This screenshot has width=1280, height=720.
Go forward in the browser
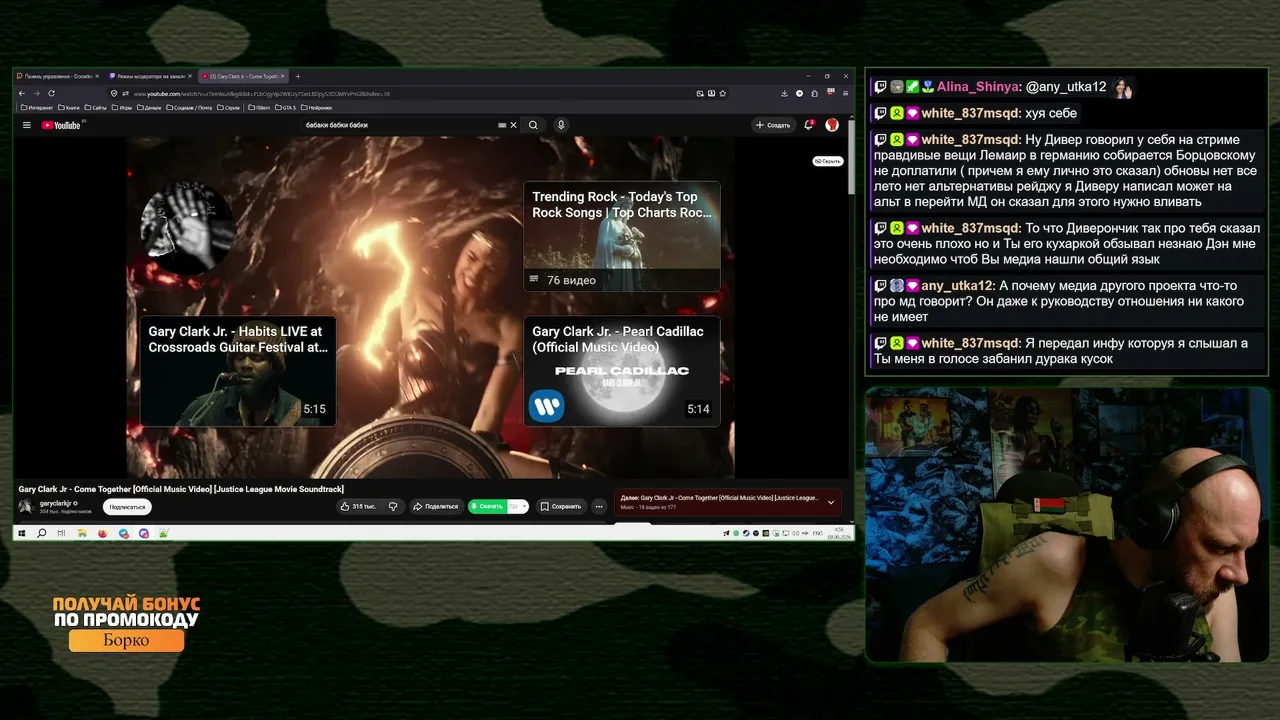tap(36, 93)
